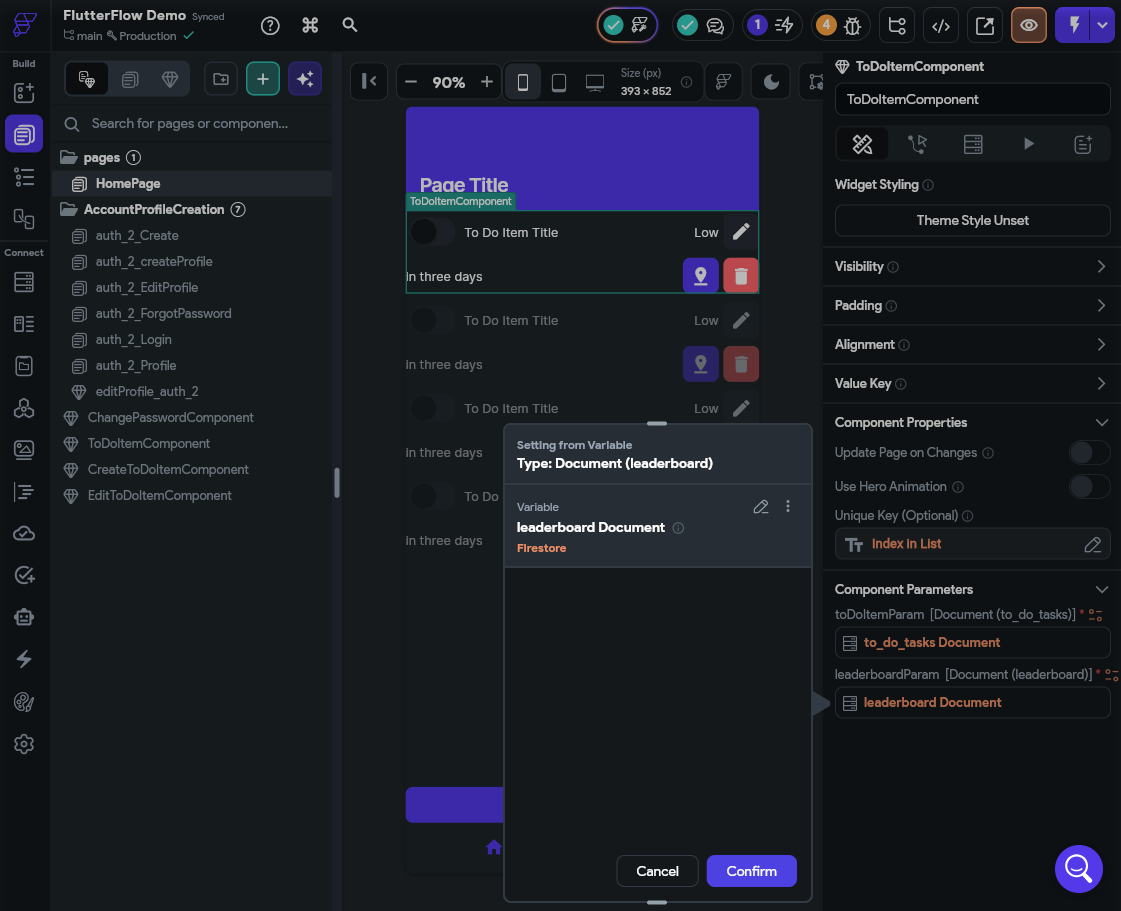Select the components diamond tab in page panel
The width and height of the screenshot is (1121, 911).
pos(169,79)
